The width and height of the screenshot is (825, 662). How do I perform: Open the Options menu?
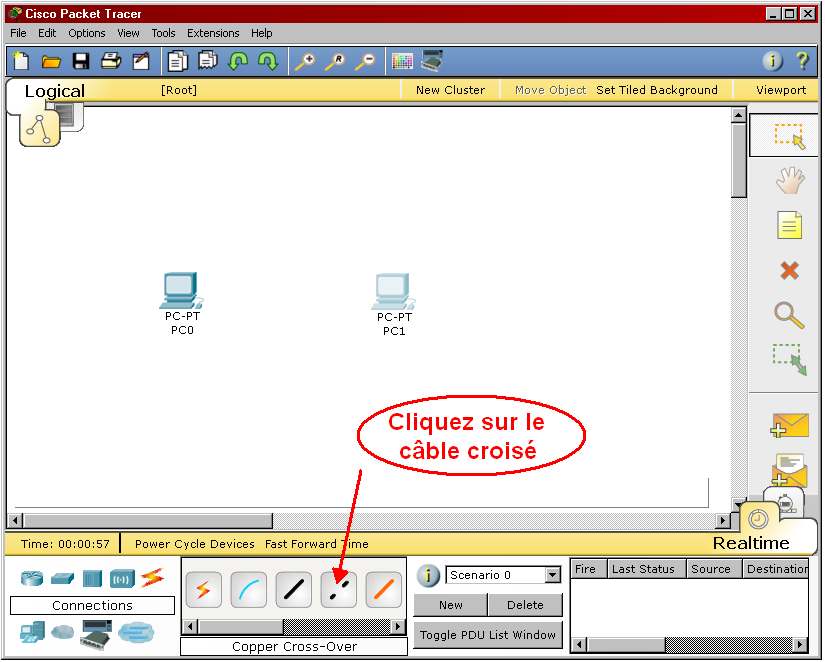87,33
